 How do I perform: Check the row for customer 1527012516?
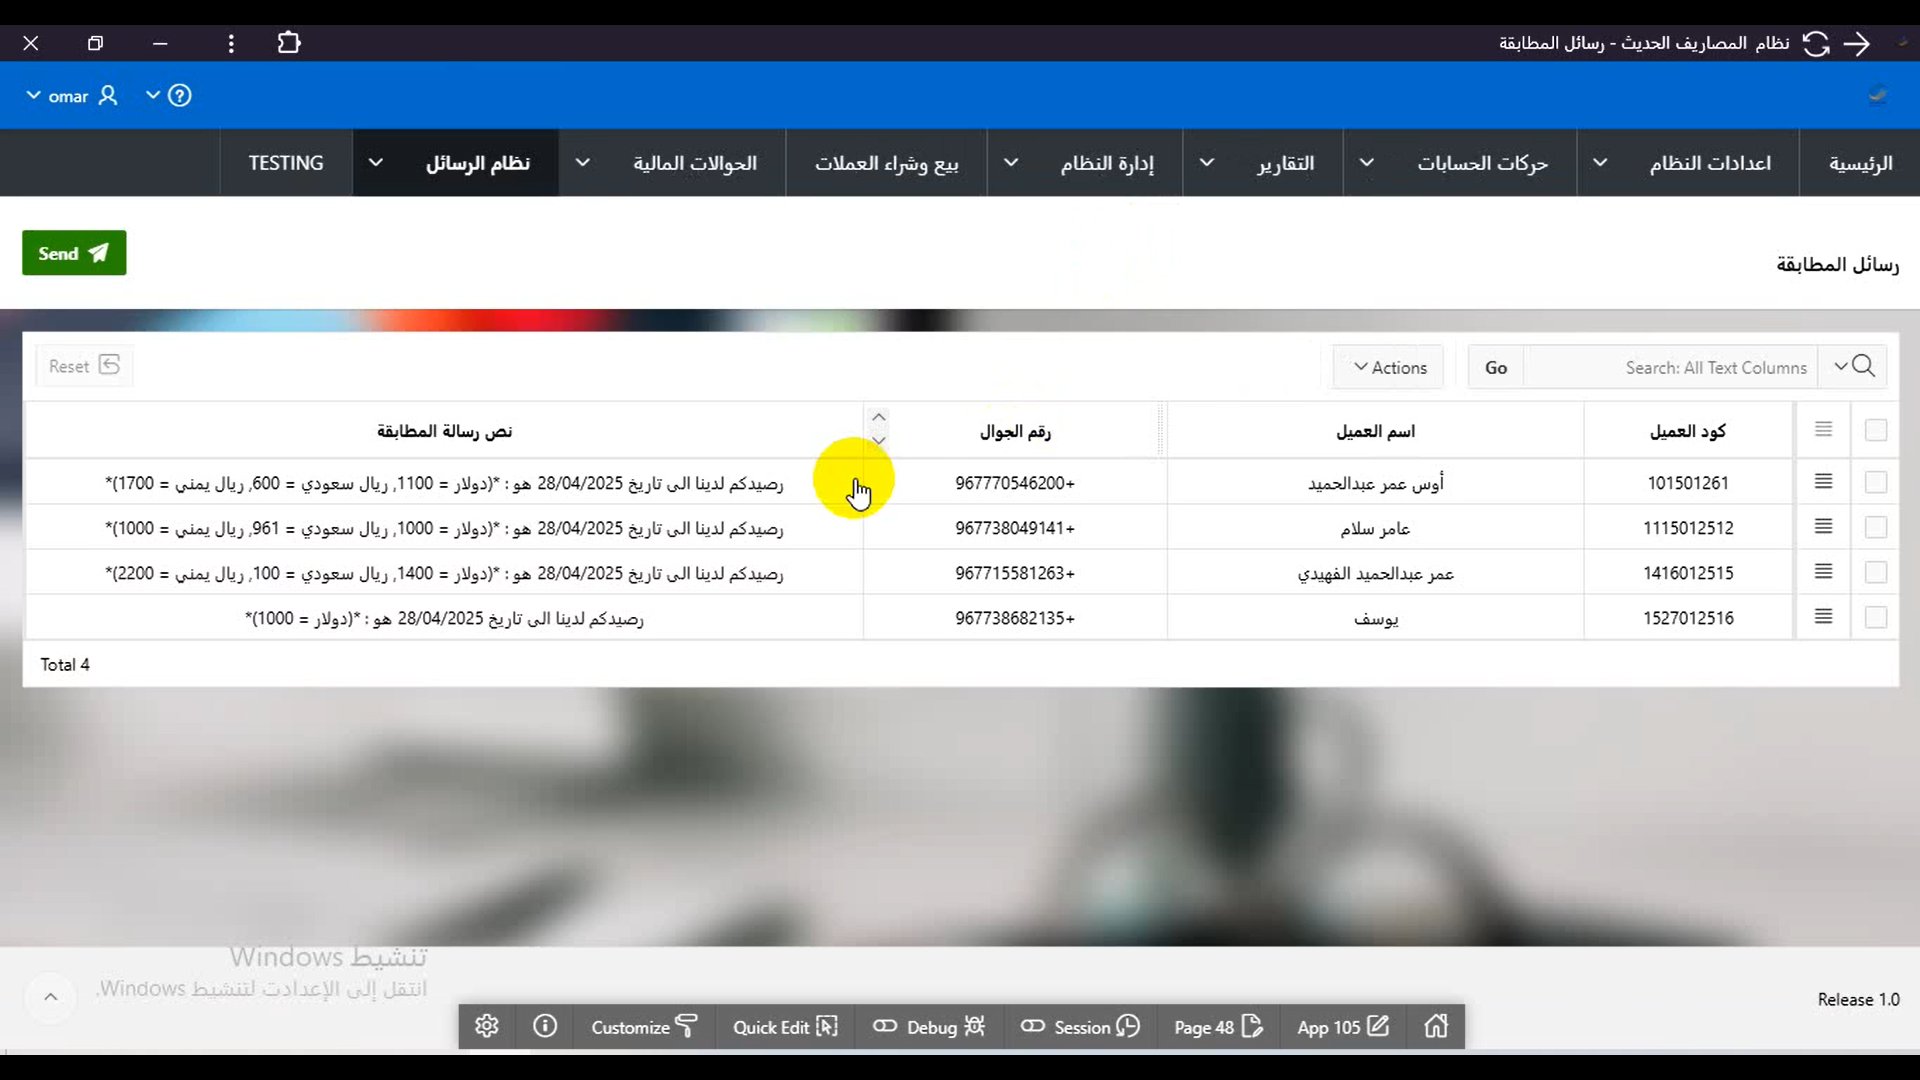click(x=1875, y=617)
